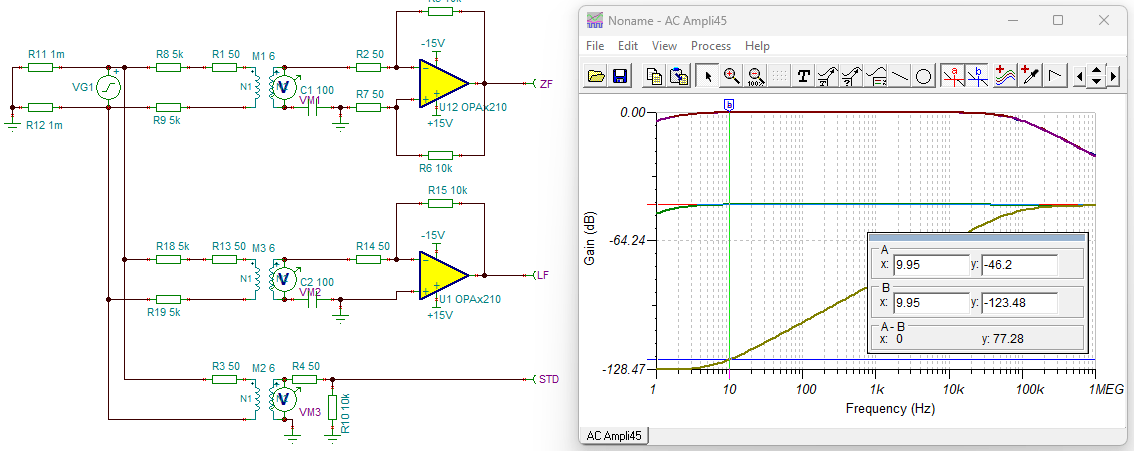Screen dimensions: 1134x451
Task: Add more curves with the plus-curves icon
Action: [x=1005, y=76]
